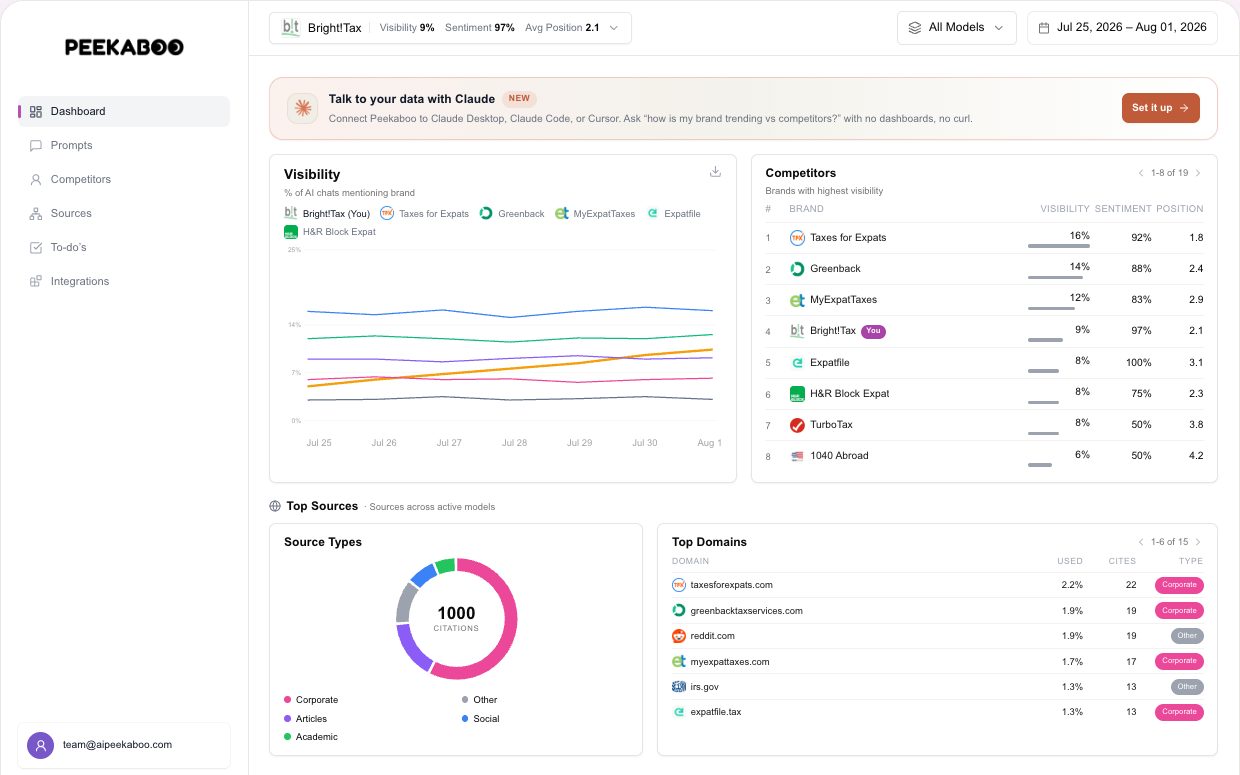Open greenbacktaxservices.com domain link

click(x=746, y=611)
